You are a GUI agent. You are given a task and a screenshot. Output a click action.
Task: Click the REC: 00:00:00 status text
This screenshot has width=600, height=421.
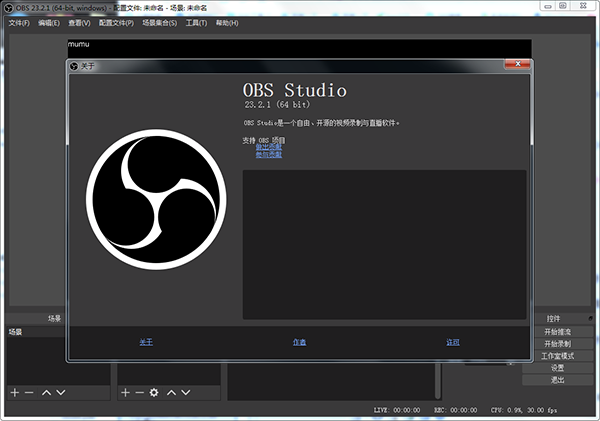click(455, 410)
